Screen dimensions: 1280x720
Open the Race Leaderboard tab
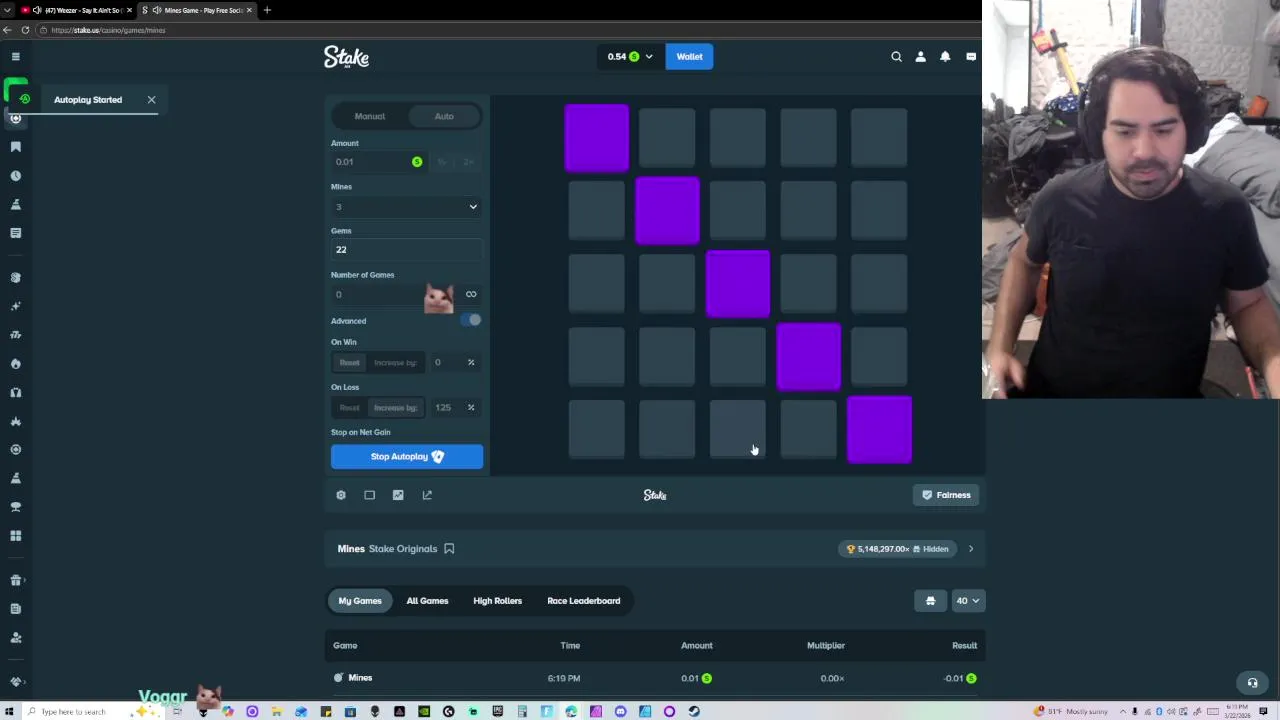pos(584,601)
